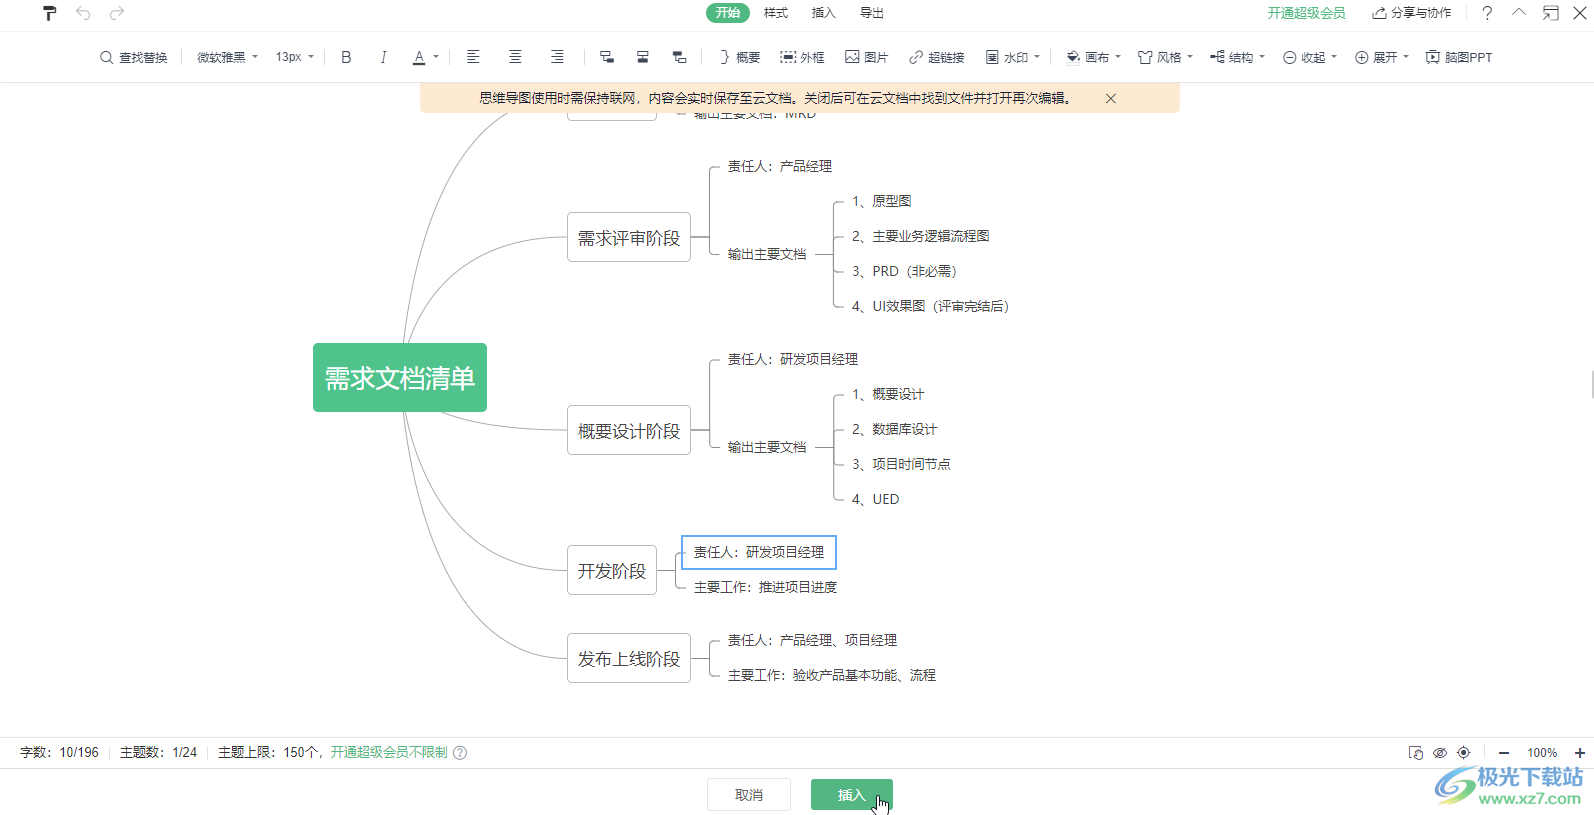Screen dimensions: 1594x815
Task: Switch to 插入 tab
Action: (824, 13)
